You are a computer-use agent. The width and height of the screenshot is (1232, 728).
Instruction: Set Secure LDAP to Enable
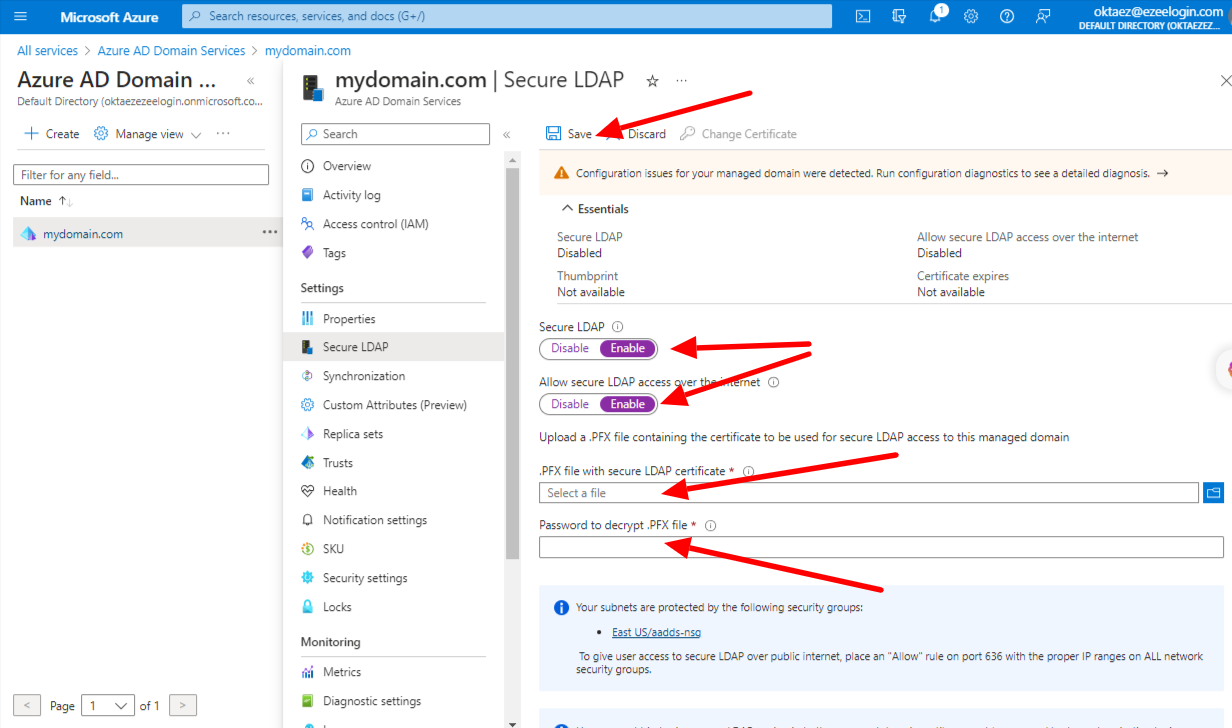click(628, 348)
